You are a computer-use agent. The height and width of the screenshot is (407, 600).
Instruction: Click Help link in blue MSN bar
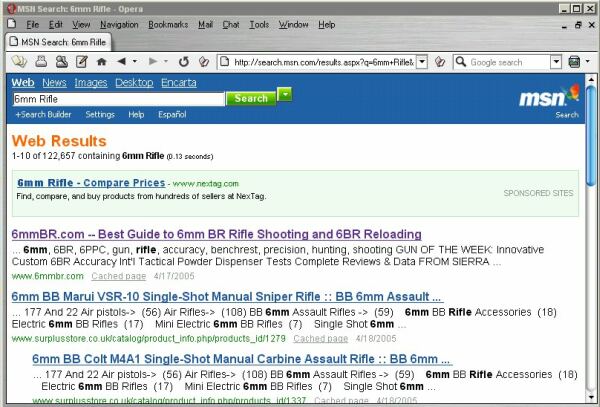136,114
